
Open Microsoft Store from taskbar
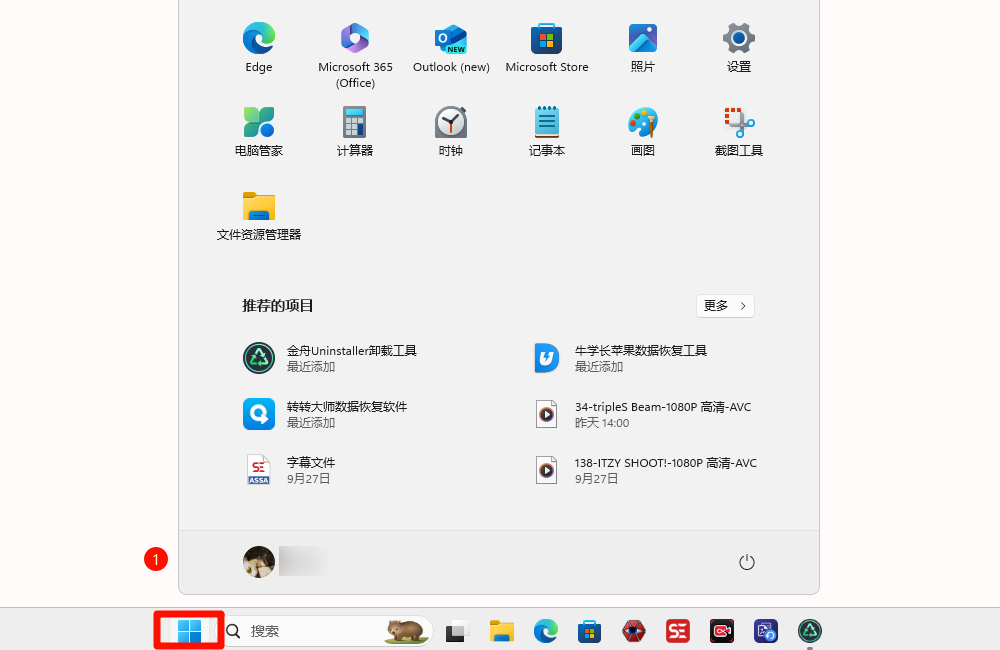[x=589, y=631]
